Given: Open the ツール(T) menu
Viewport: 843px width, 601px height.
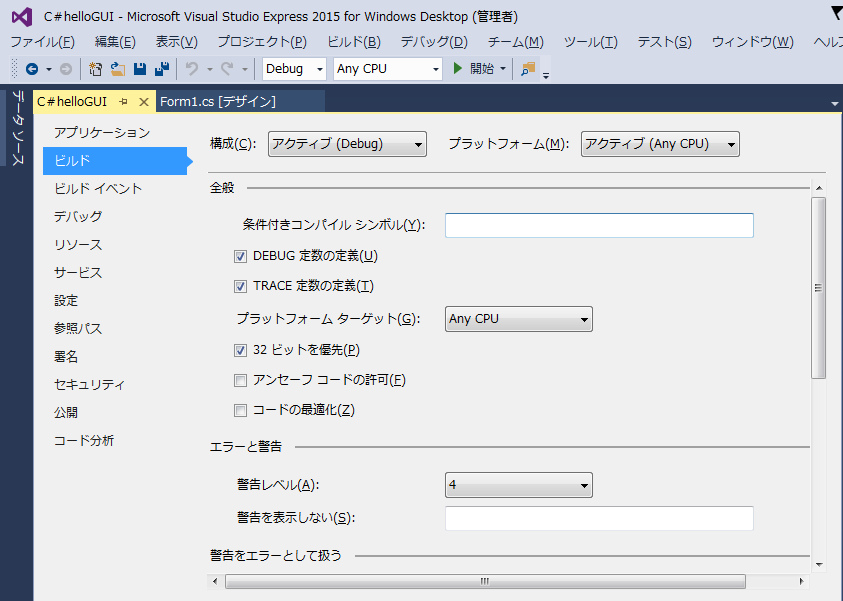Looking at the screenshot, I should [x=591, y=42].
